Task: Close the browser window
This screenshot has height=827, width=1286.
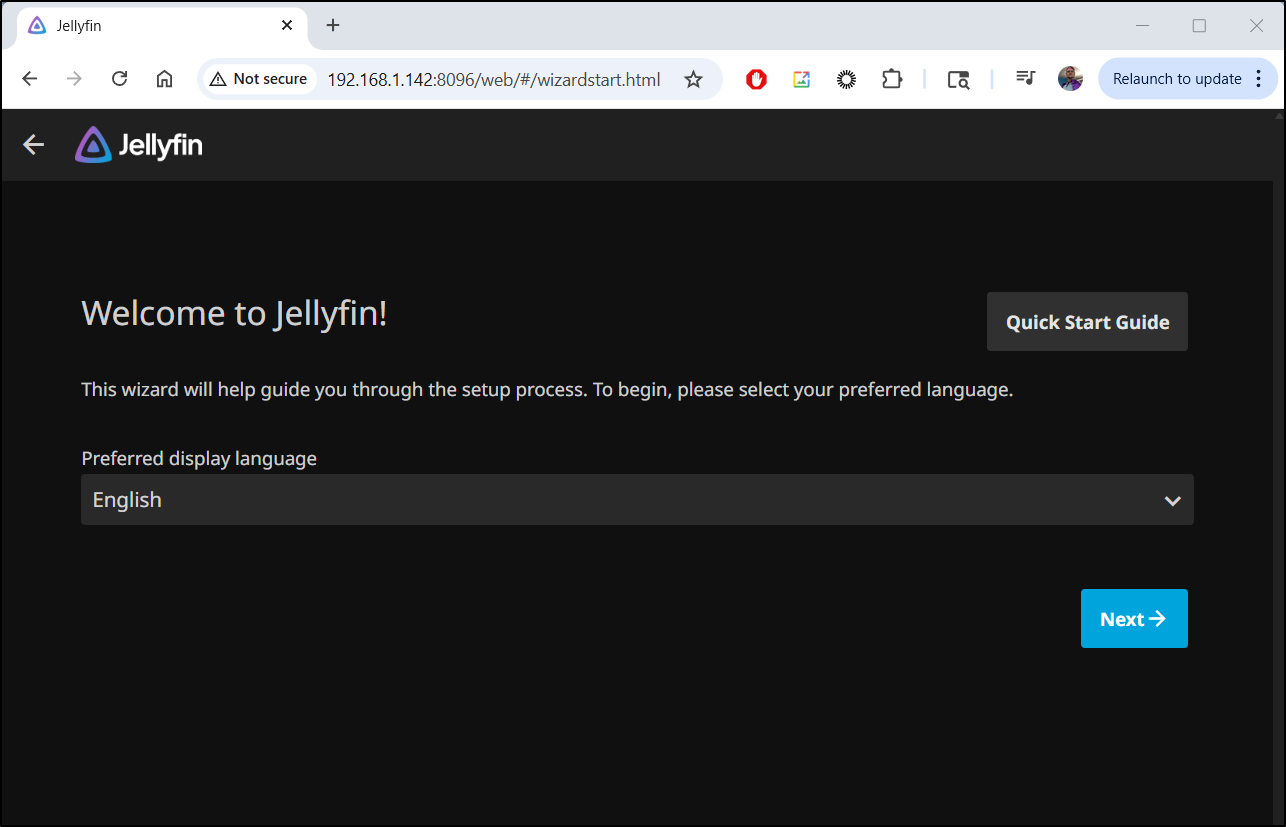Action: pos(1257,26)
